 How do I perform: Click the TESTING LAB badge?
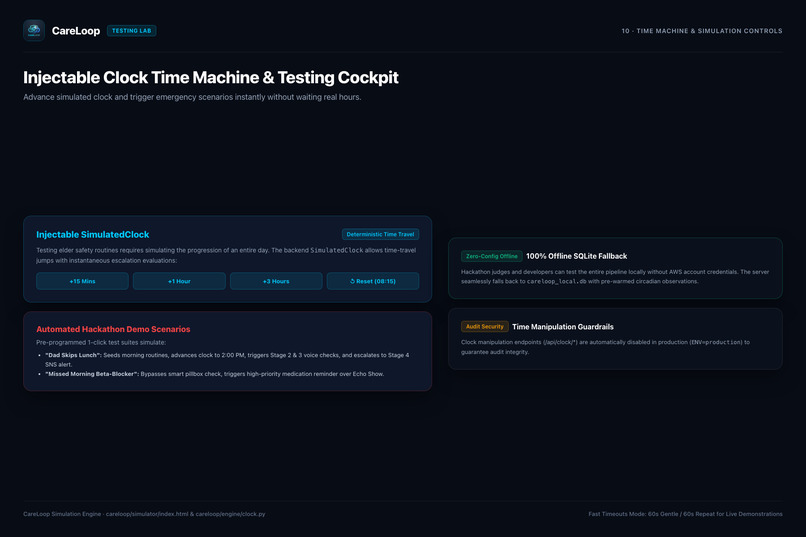pos(132,31)
